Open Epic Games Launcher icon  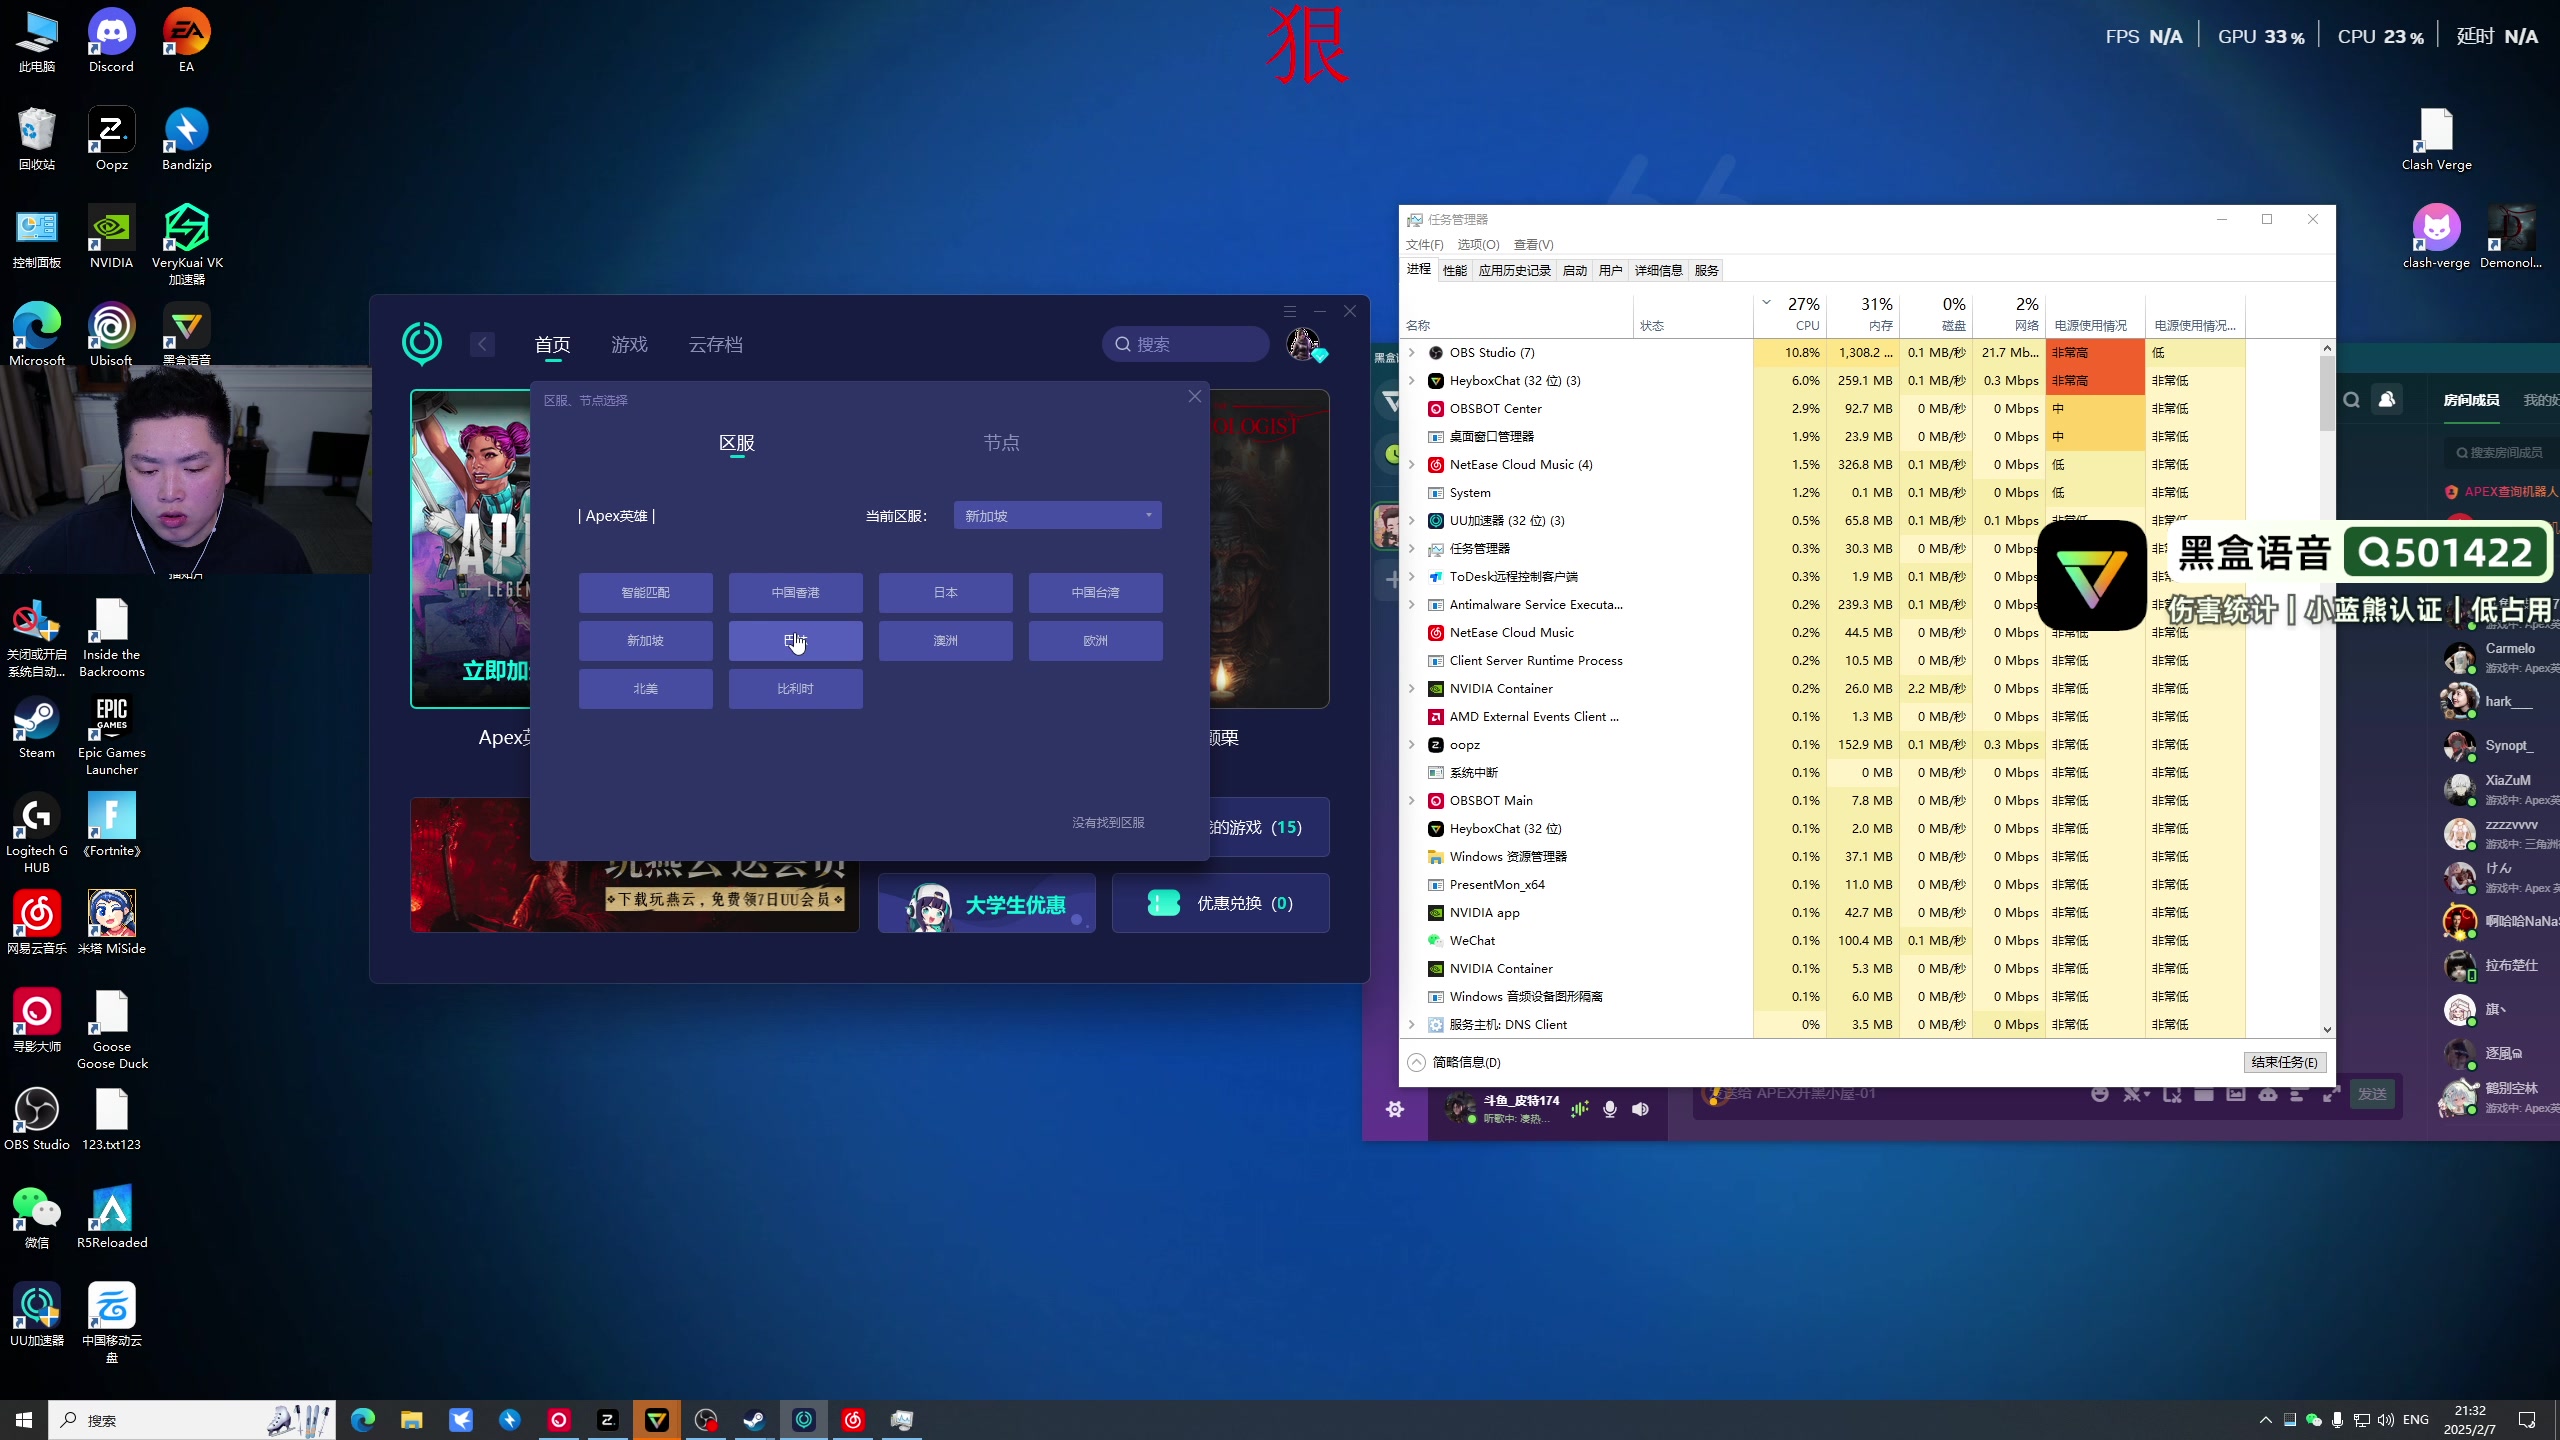click(x=111, y=735)
